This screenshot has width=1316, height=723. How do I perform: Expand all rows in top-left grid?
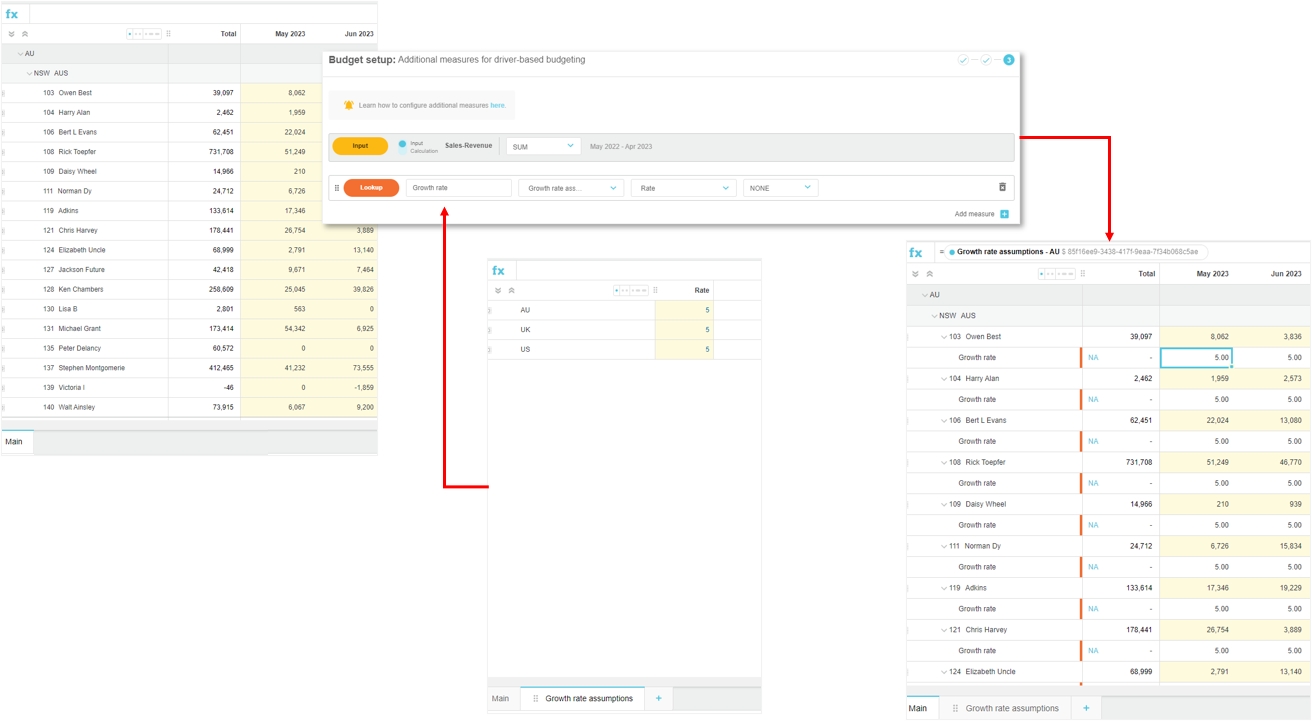[12, 34]
